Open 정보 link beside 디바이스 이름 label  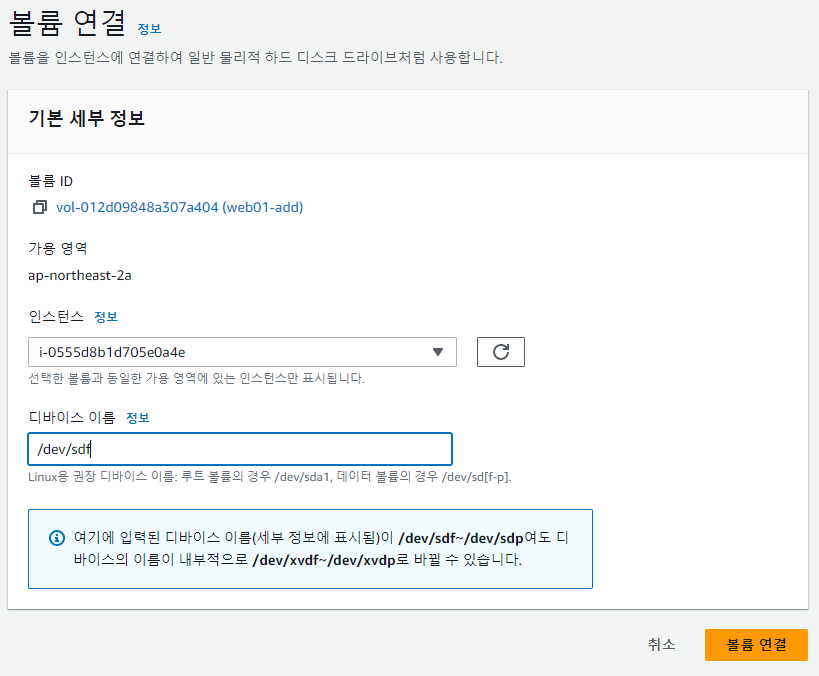click(x=137, y=417)
